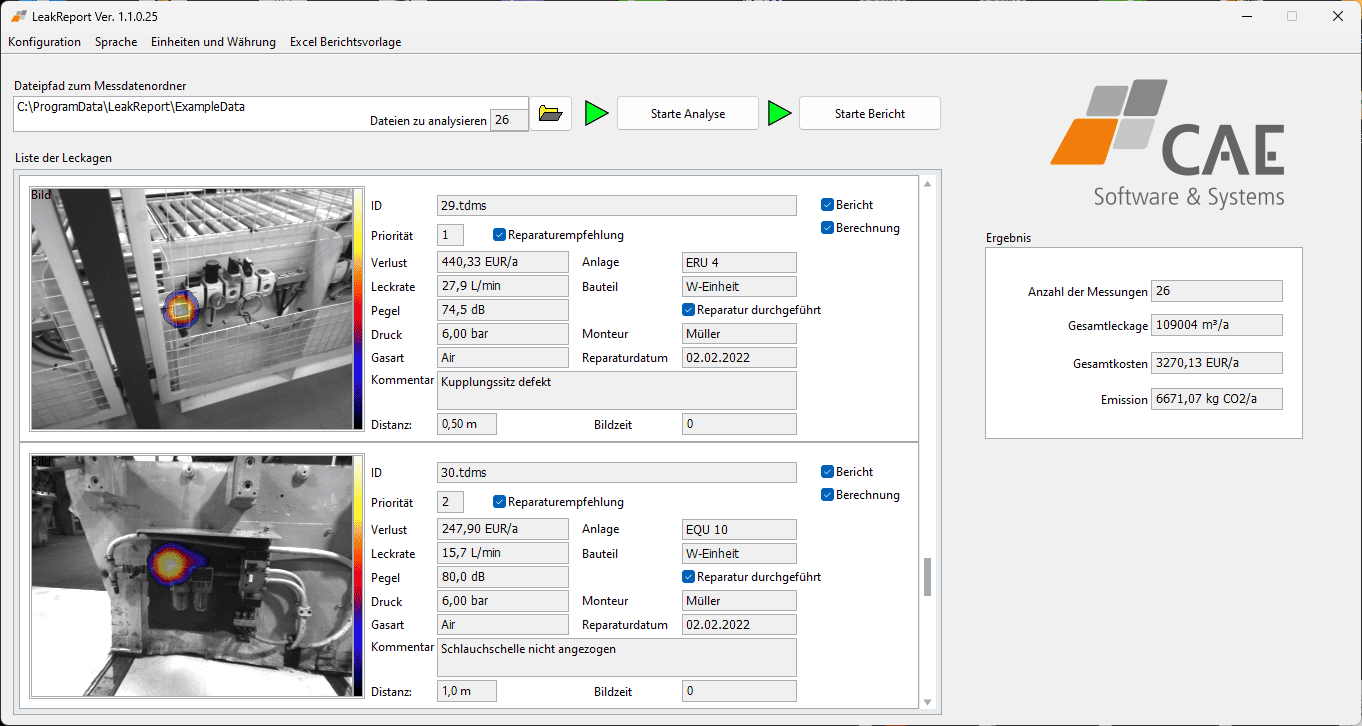The width and height of the screenshot is (1362, 726).
Task: Click the CAE Software & Systems logo
Action: click(x=1168, y=143)
